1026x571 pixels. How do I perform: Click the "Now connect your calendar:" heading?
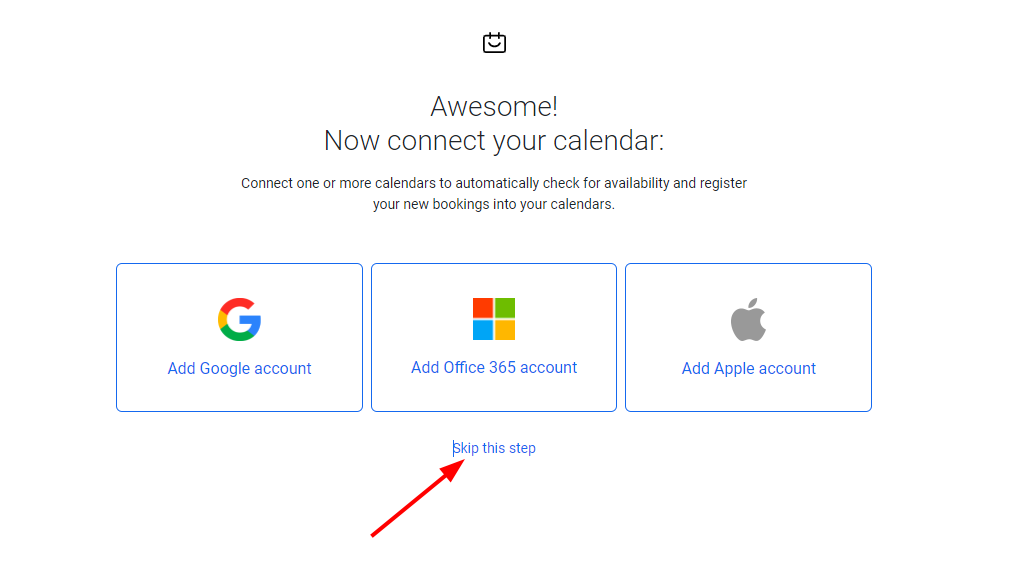pyautogui.click(x=494, y=140)
